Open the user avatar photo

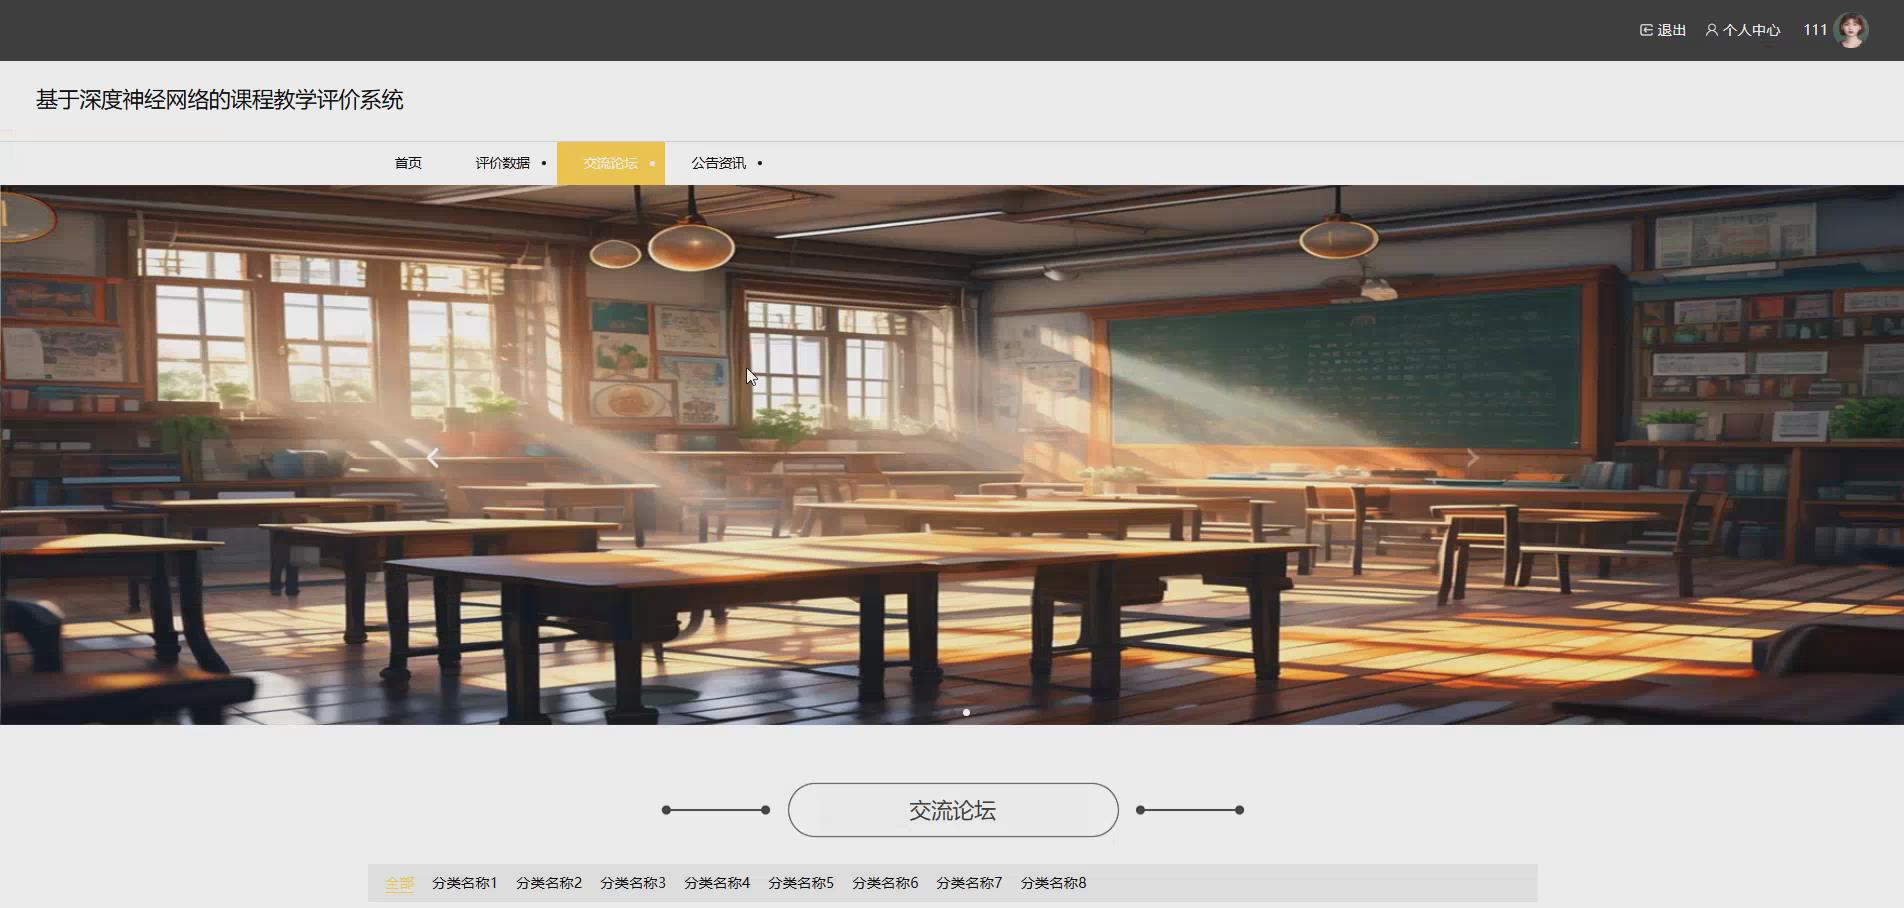(1853, 29)
